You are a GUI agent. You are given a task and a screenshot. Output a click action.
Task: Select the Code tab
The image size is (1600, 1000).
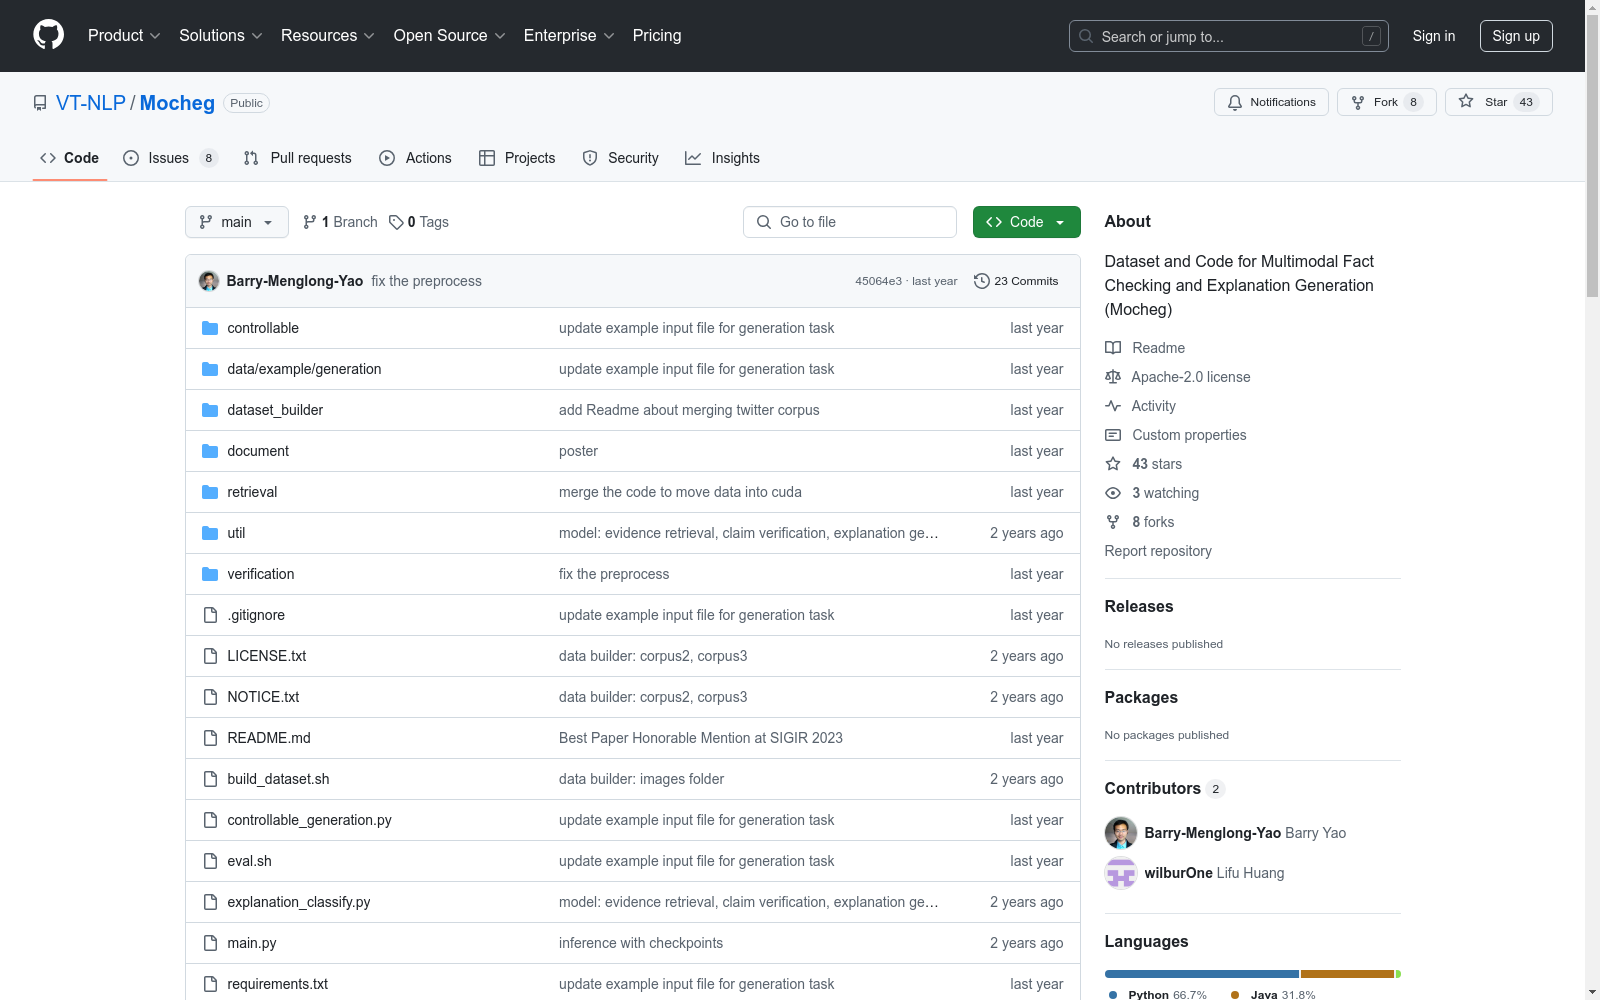pos(70,158)
